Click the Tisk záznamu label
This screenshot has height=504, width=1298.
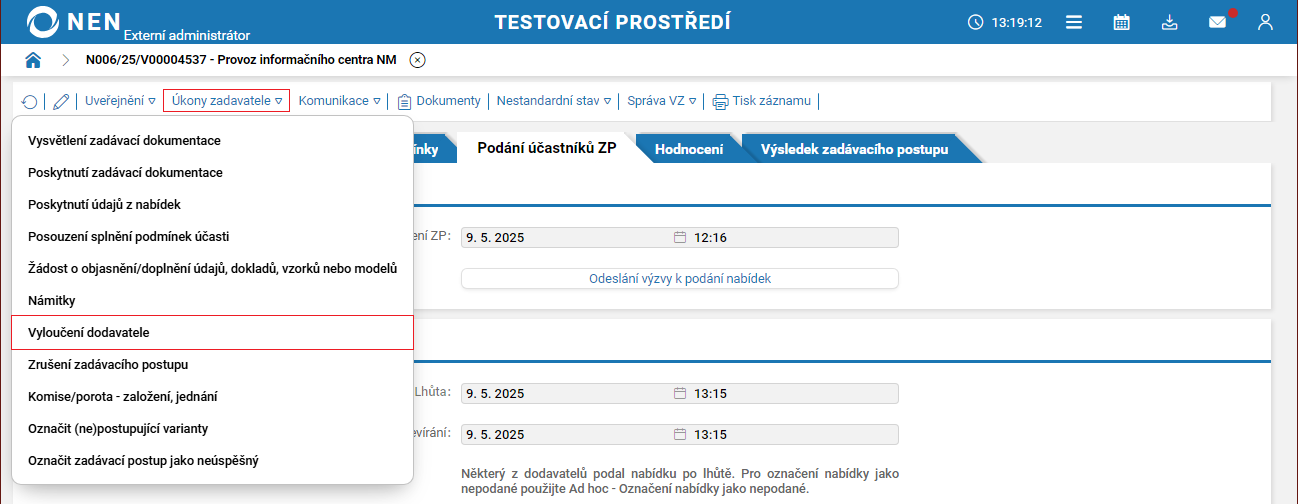point(773,101)
